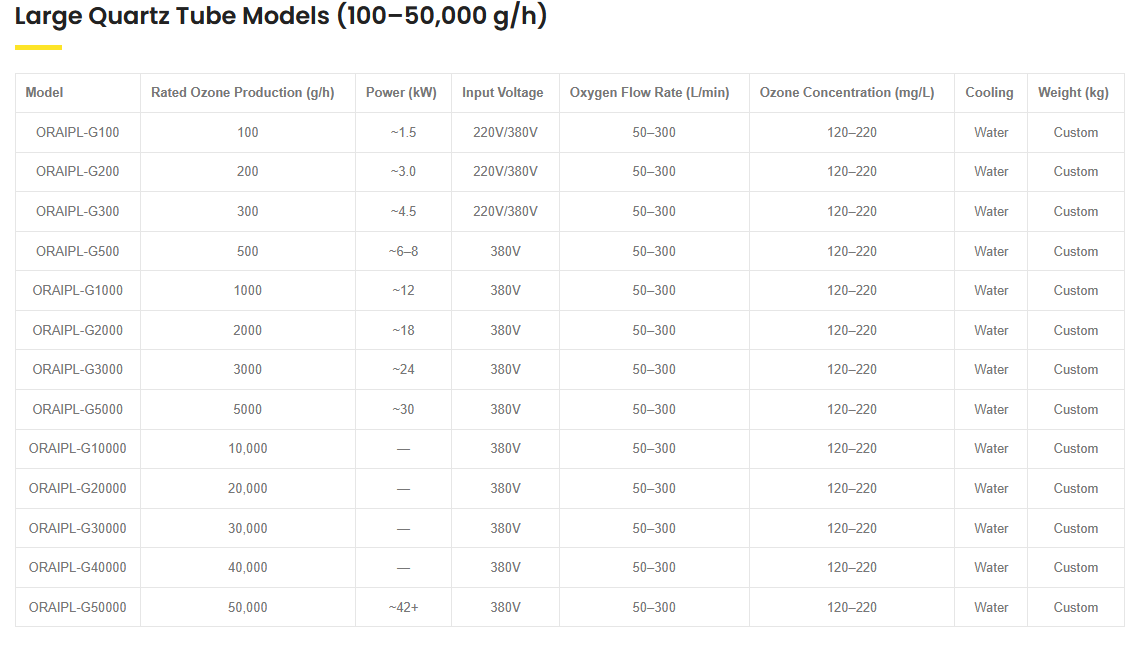Click the Oxygen Flow Rate header

tap(650, 93)
